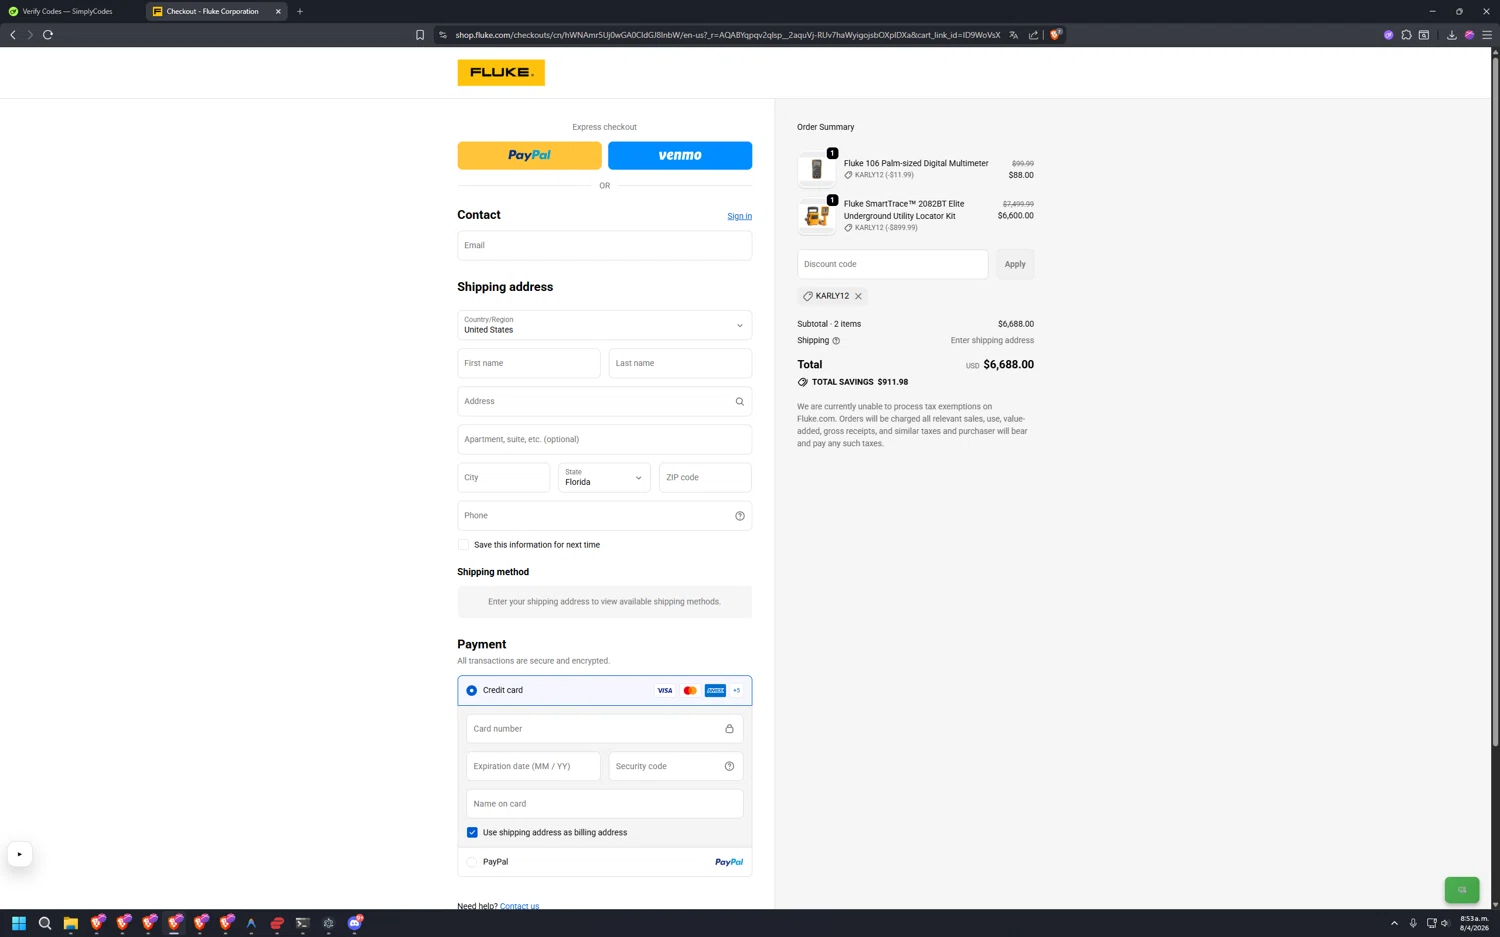Click the Fluke logo
Screen dimensions: 1500x937
[x=501, y=72]
